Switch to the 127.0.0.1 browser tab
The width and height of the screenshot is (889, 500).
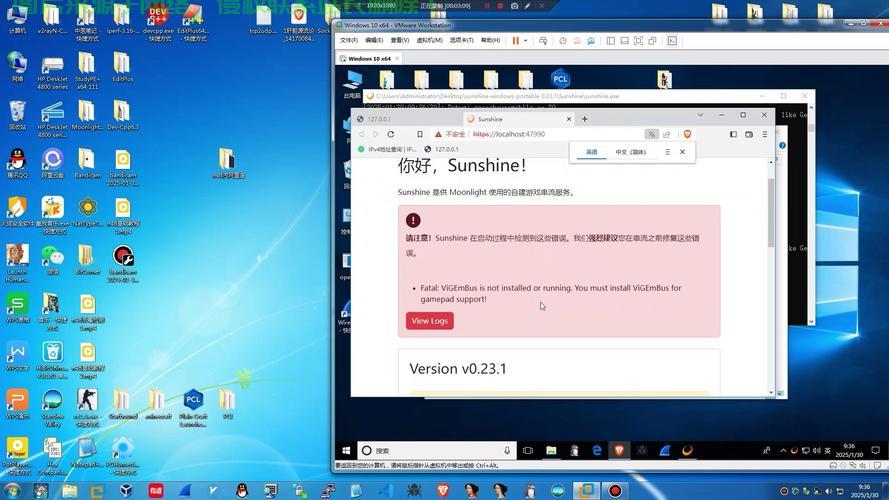coord(406,119)
